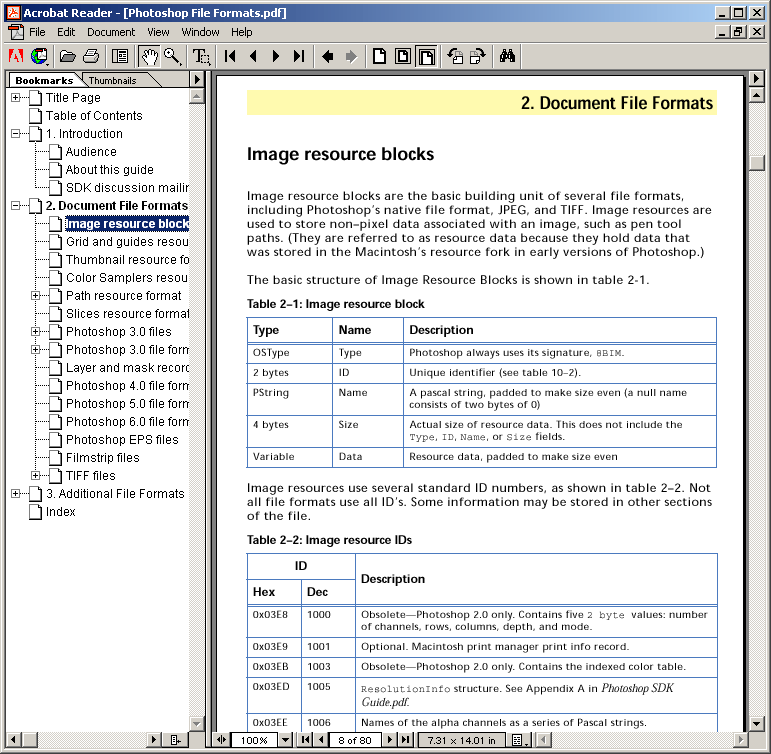771x754 pixels.
Task: Click the Print toolbar icon
Action: 91,57
